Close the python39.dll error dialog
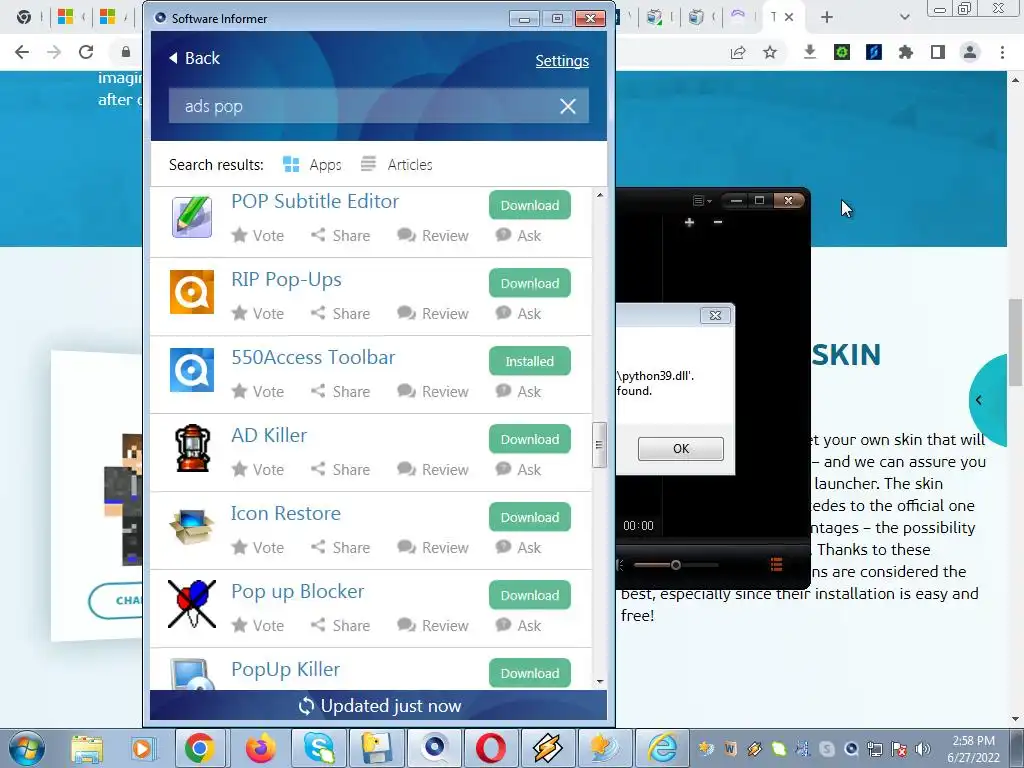 point(715,315)
